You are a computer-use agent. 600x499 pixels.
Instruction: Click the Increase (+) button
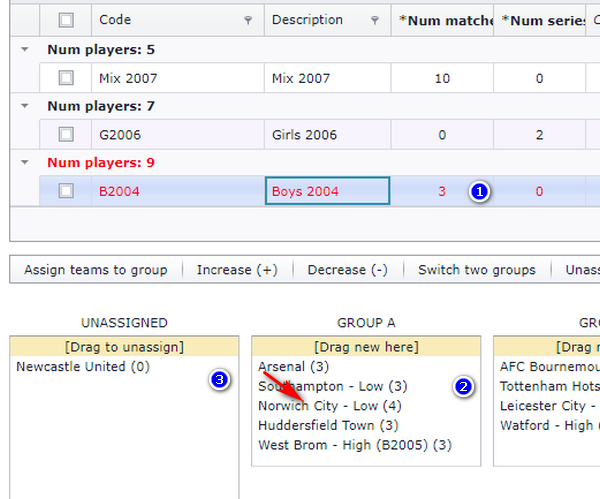pos(237,270)
